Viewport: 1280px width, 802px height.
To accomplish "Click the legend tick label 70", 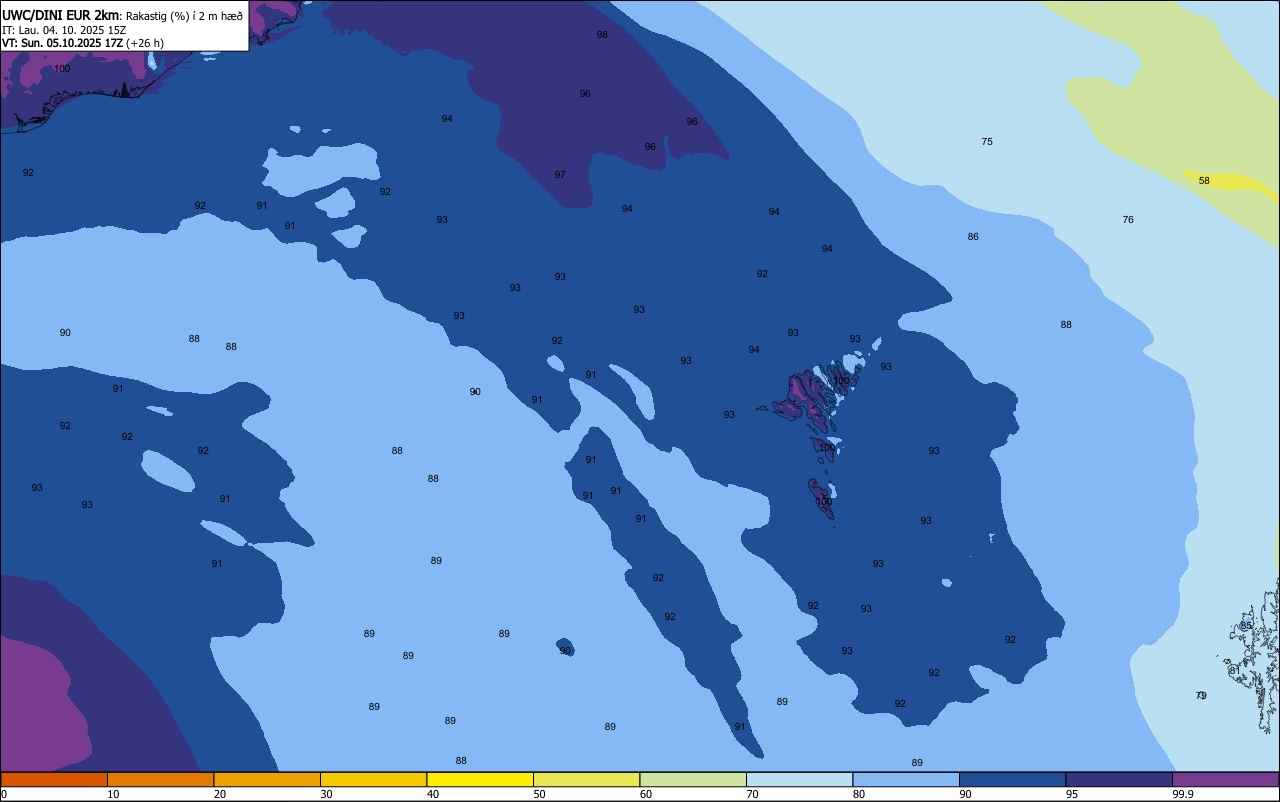I will coord(752,794).
